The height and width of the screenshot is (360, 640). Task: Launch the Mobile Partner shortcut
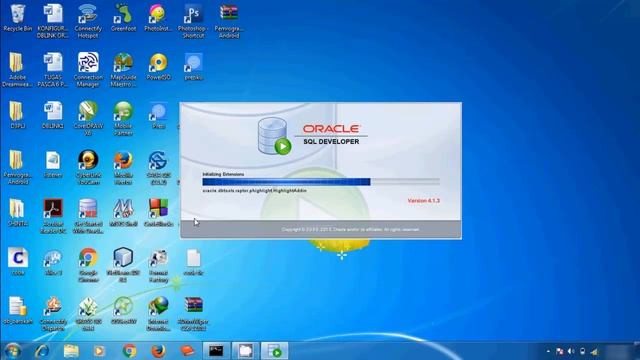[x=123, y=118]
